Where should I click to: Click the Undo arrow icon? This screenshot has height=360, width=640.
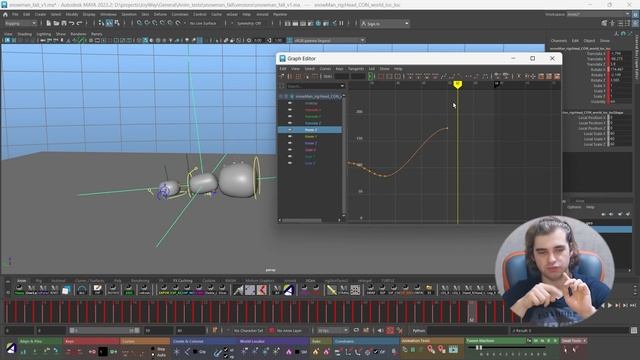(71, 23)
